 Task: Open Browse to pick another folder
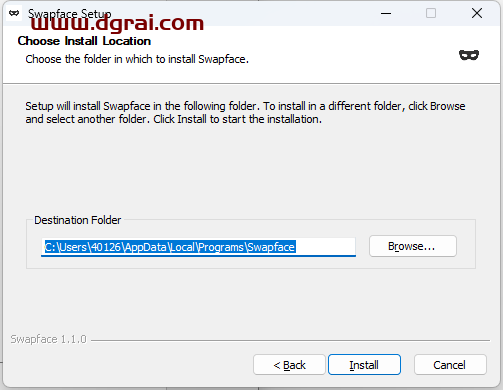(x=412, y=246)
